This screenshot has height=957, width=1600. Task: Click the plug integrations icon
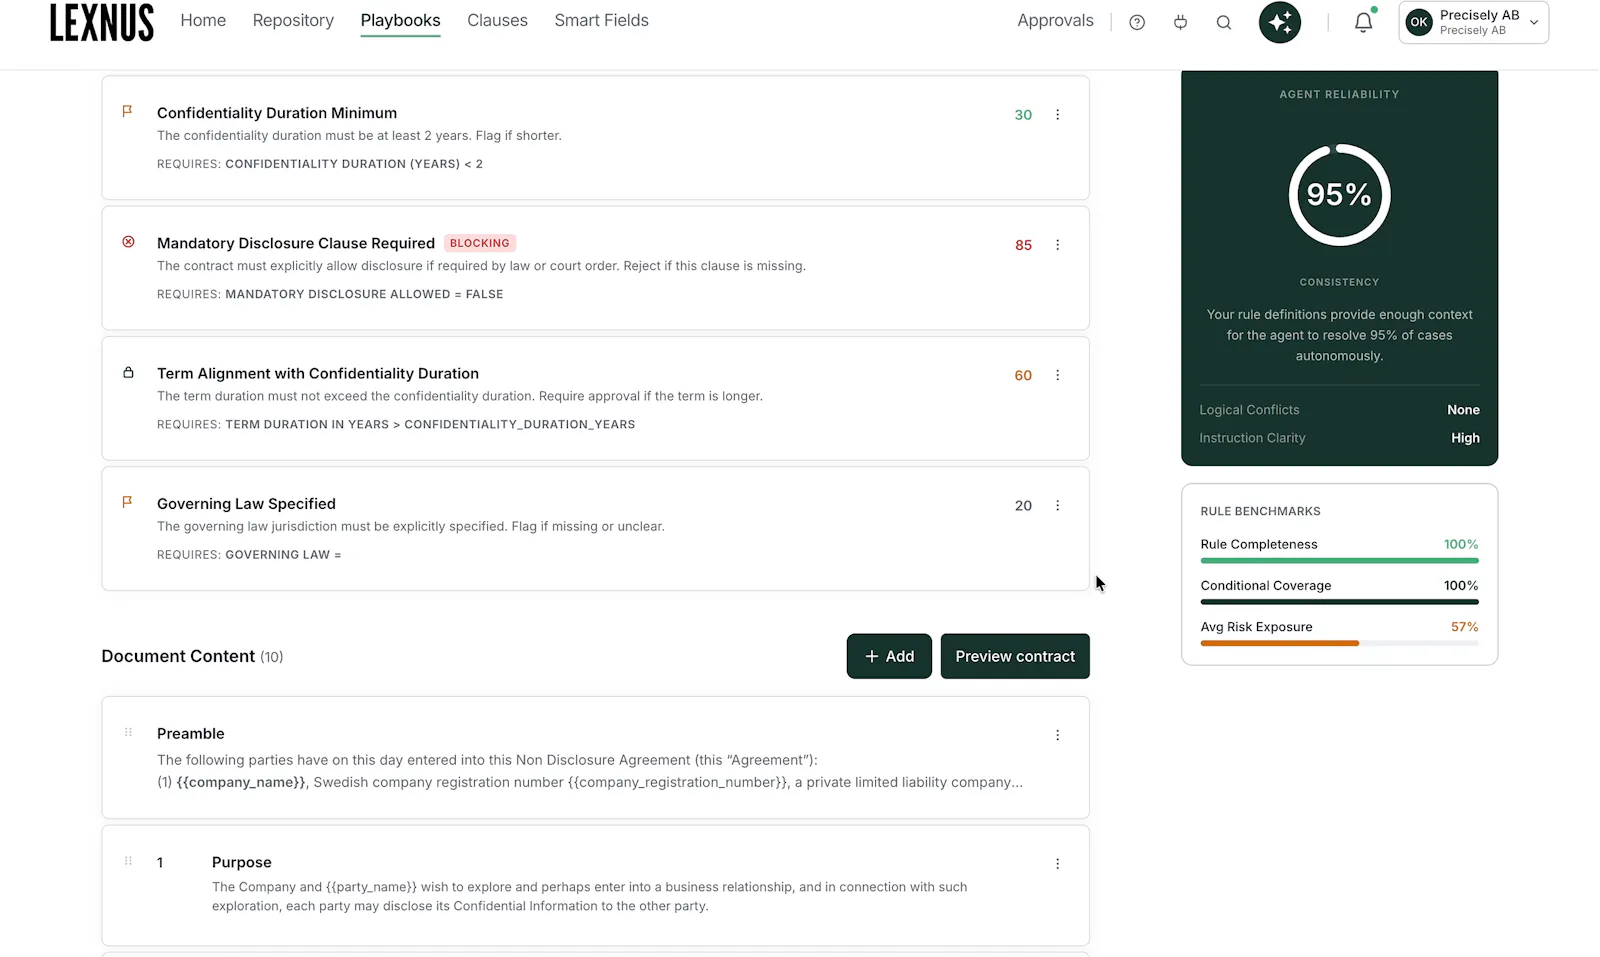(1181, 22)
